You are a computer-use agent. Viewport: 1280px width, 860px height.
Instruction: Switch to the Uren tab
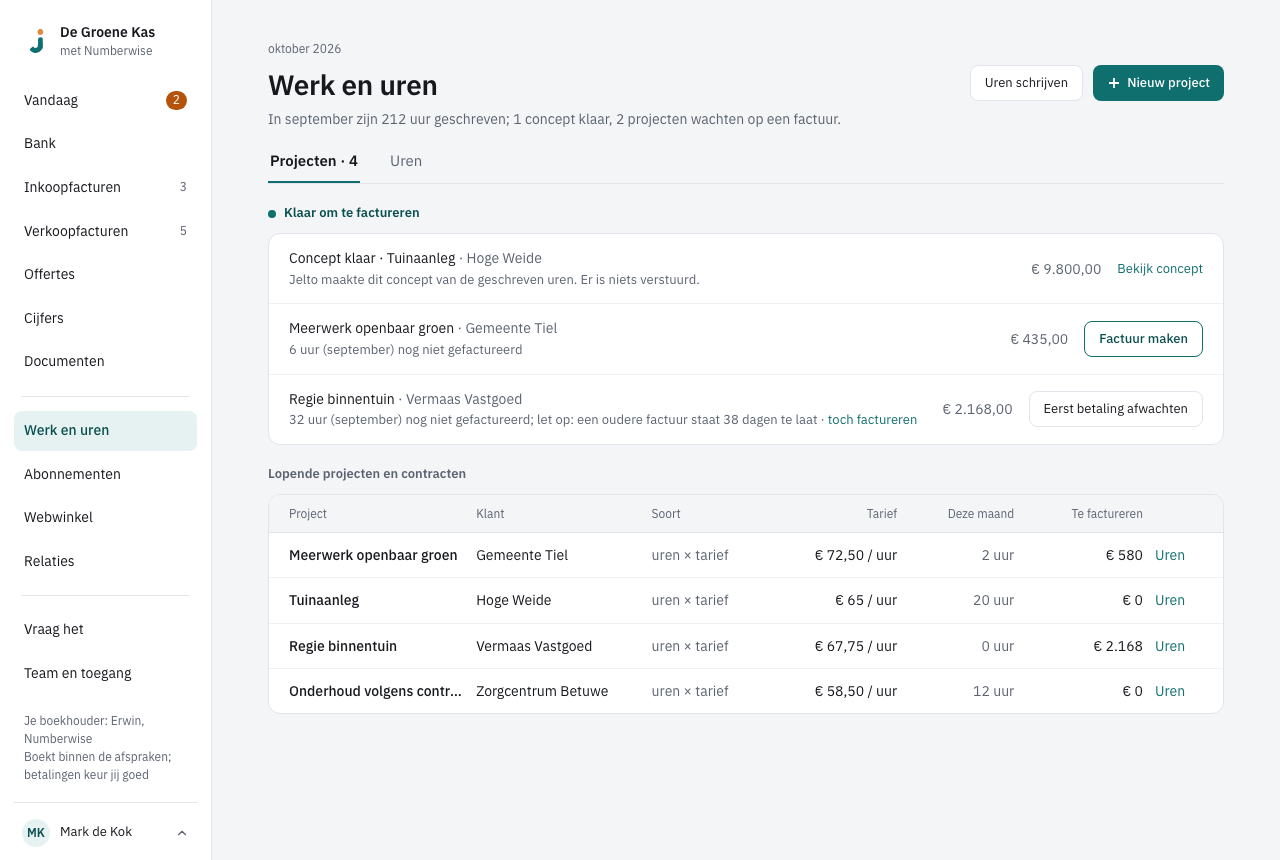pos(406,161)
